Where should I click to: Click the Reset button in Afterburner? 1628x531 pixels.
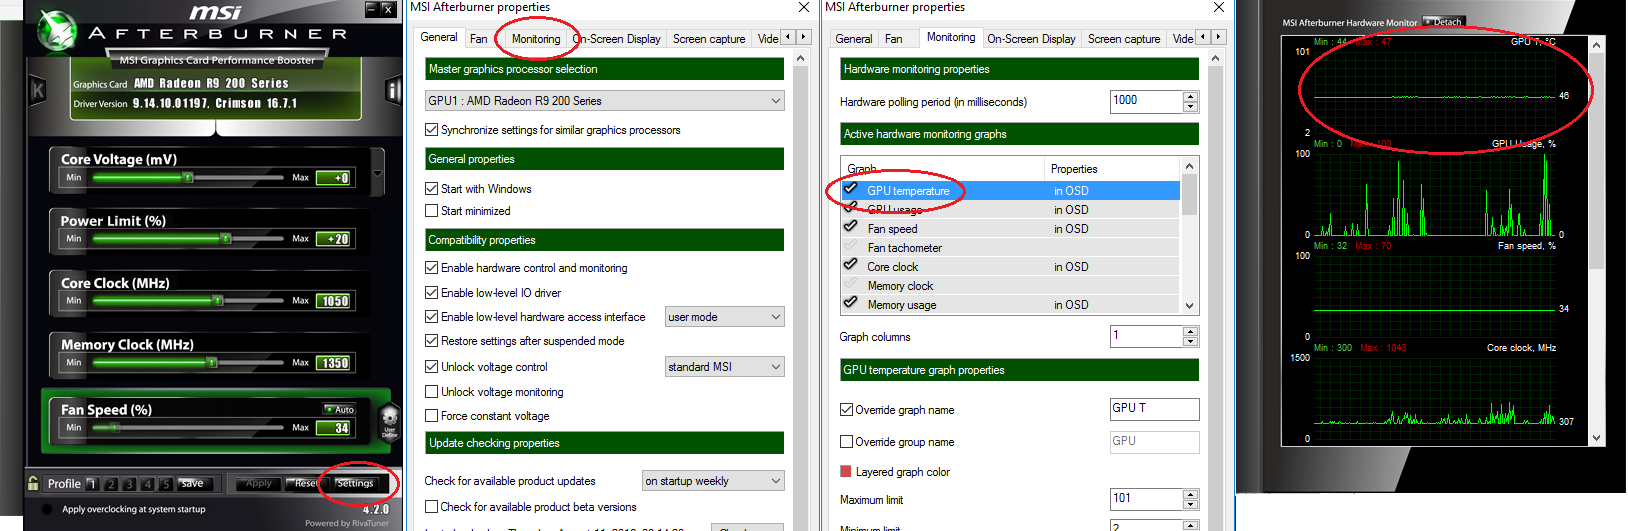(x=304, y=483)
